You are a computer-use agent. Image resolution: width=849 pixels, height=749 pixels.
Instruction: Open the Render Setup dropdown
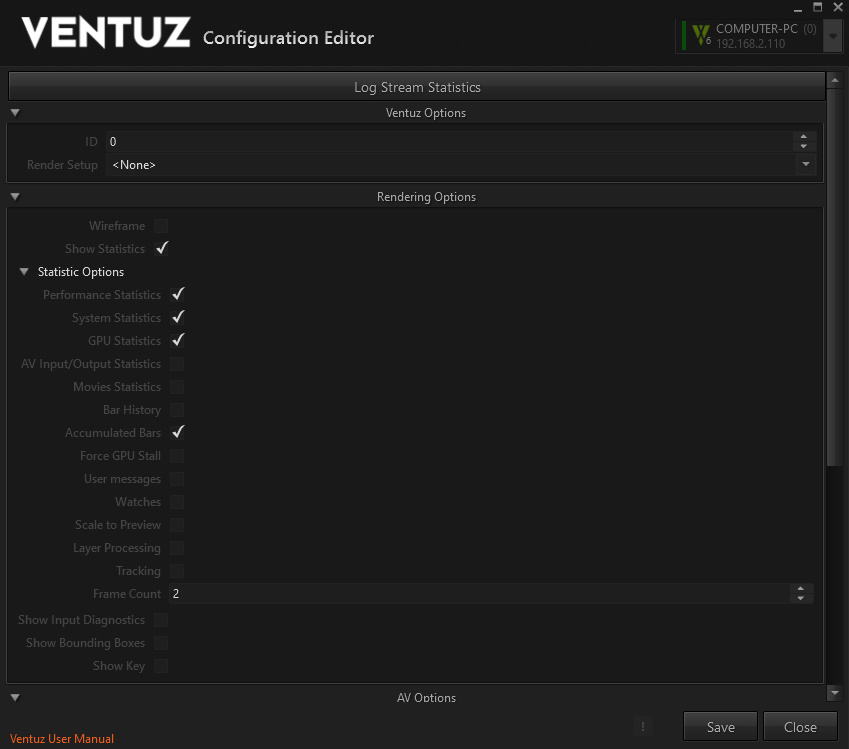pos(806,165)
